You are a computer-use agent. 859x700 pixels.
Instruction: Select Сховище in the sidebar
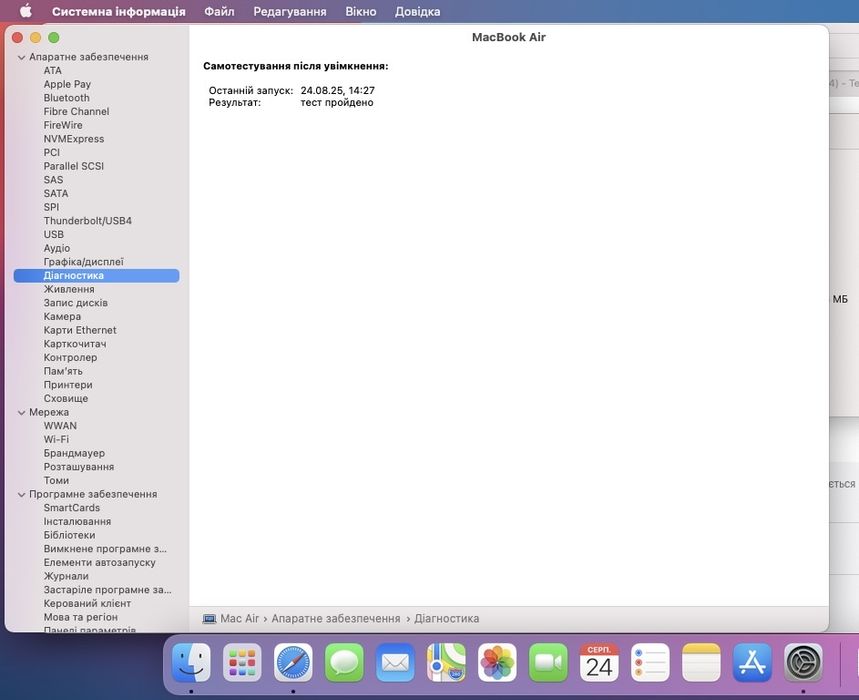(66, 399)
